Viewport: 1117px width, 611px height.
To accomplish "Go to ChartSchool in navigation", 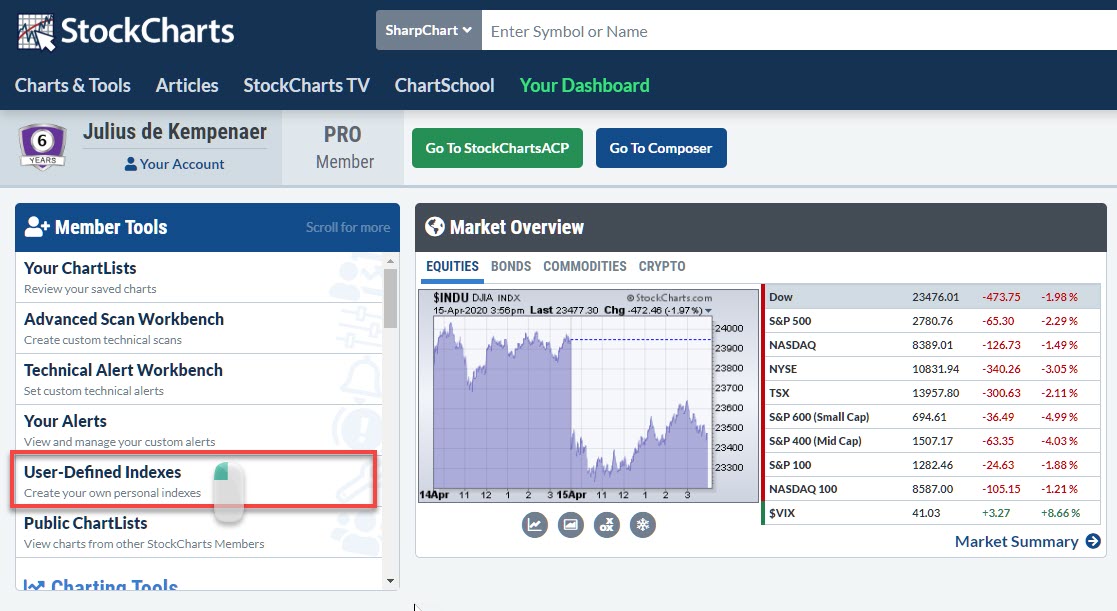I will coord(444,85).
